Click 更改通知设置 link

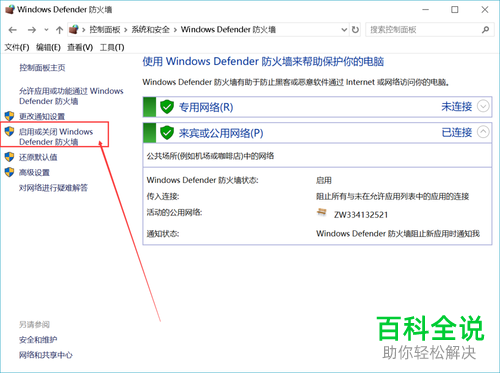42,116
